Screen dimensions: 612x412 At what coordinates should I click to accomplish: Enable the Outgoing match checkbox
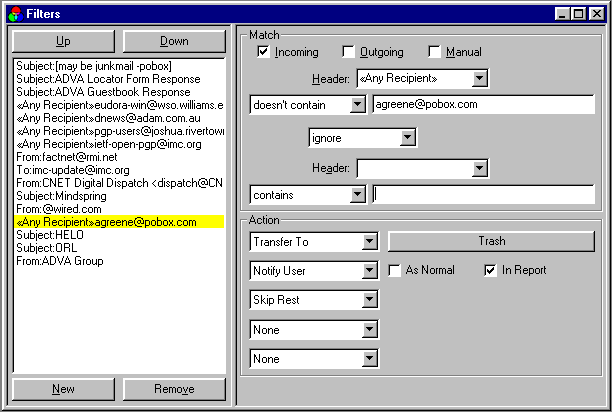point(349,52)
